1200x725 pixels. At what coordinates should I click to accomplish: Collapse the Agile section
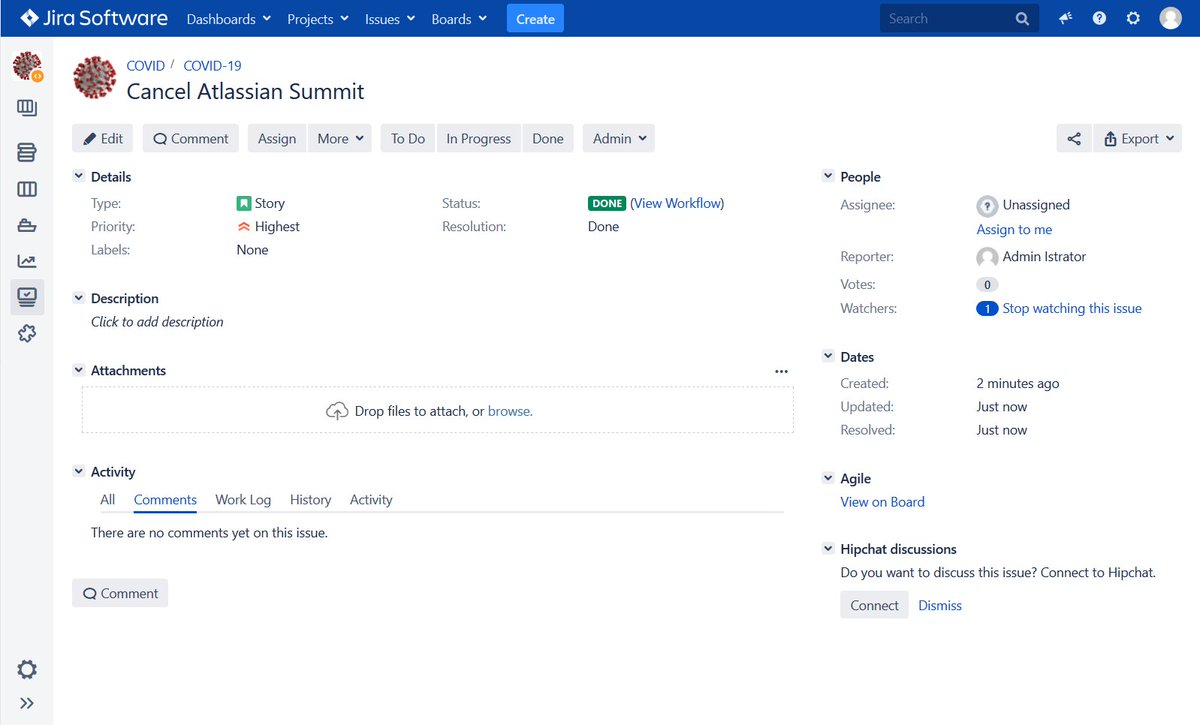click(828, 478)
